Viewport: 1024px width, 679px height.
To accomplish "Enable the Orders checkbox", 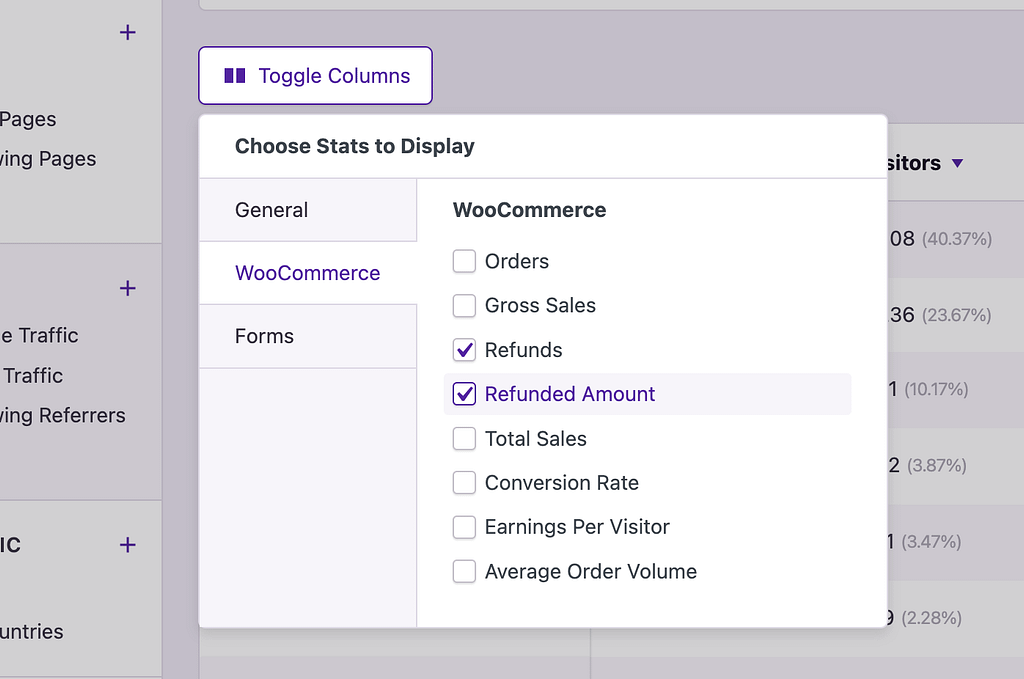I will point(464,262).
